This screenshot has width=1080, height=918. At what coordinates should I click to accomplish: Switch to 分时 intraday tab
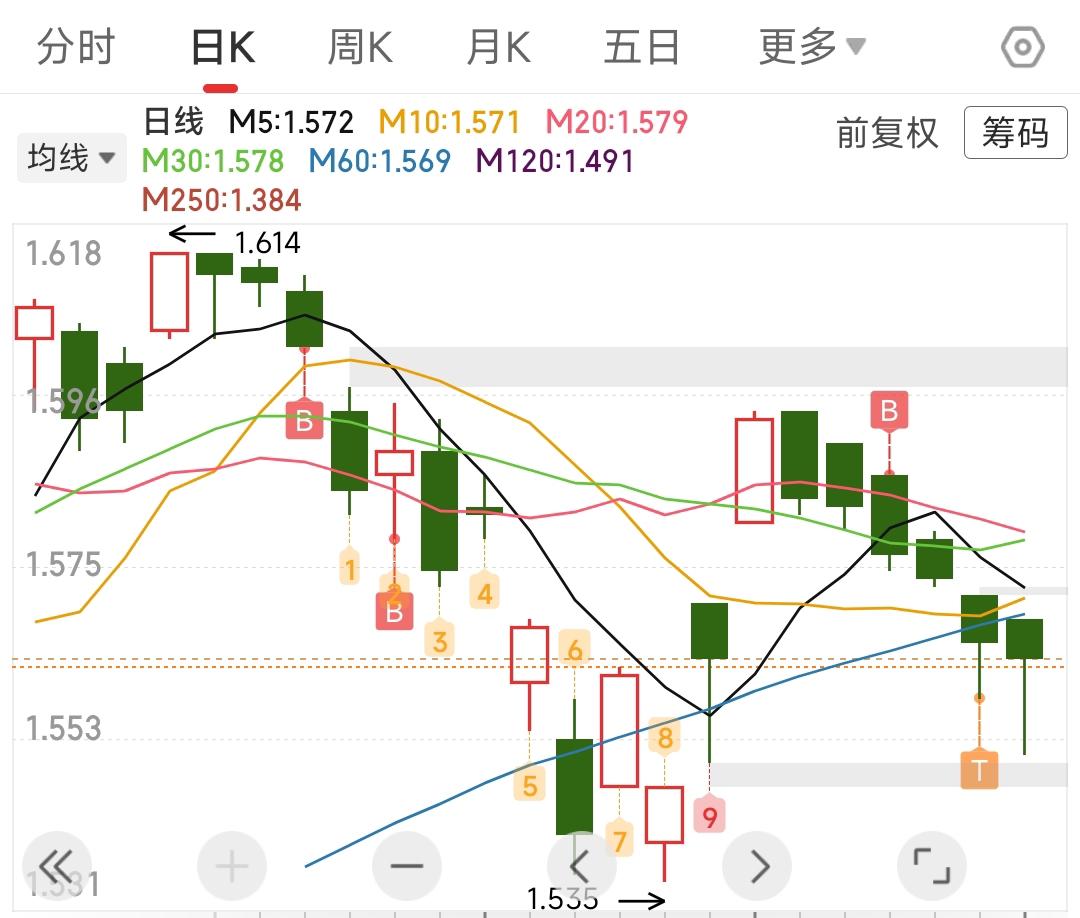(76, 47)
